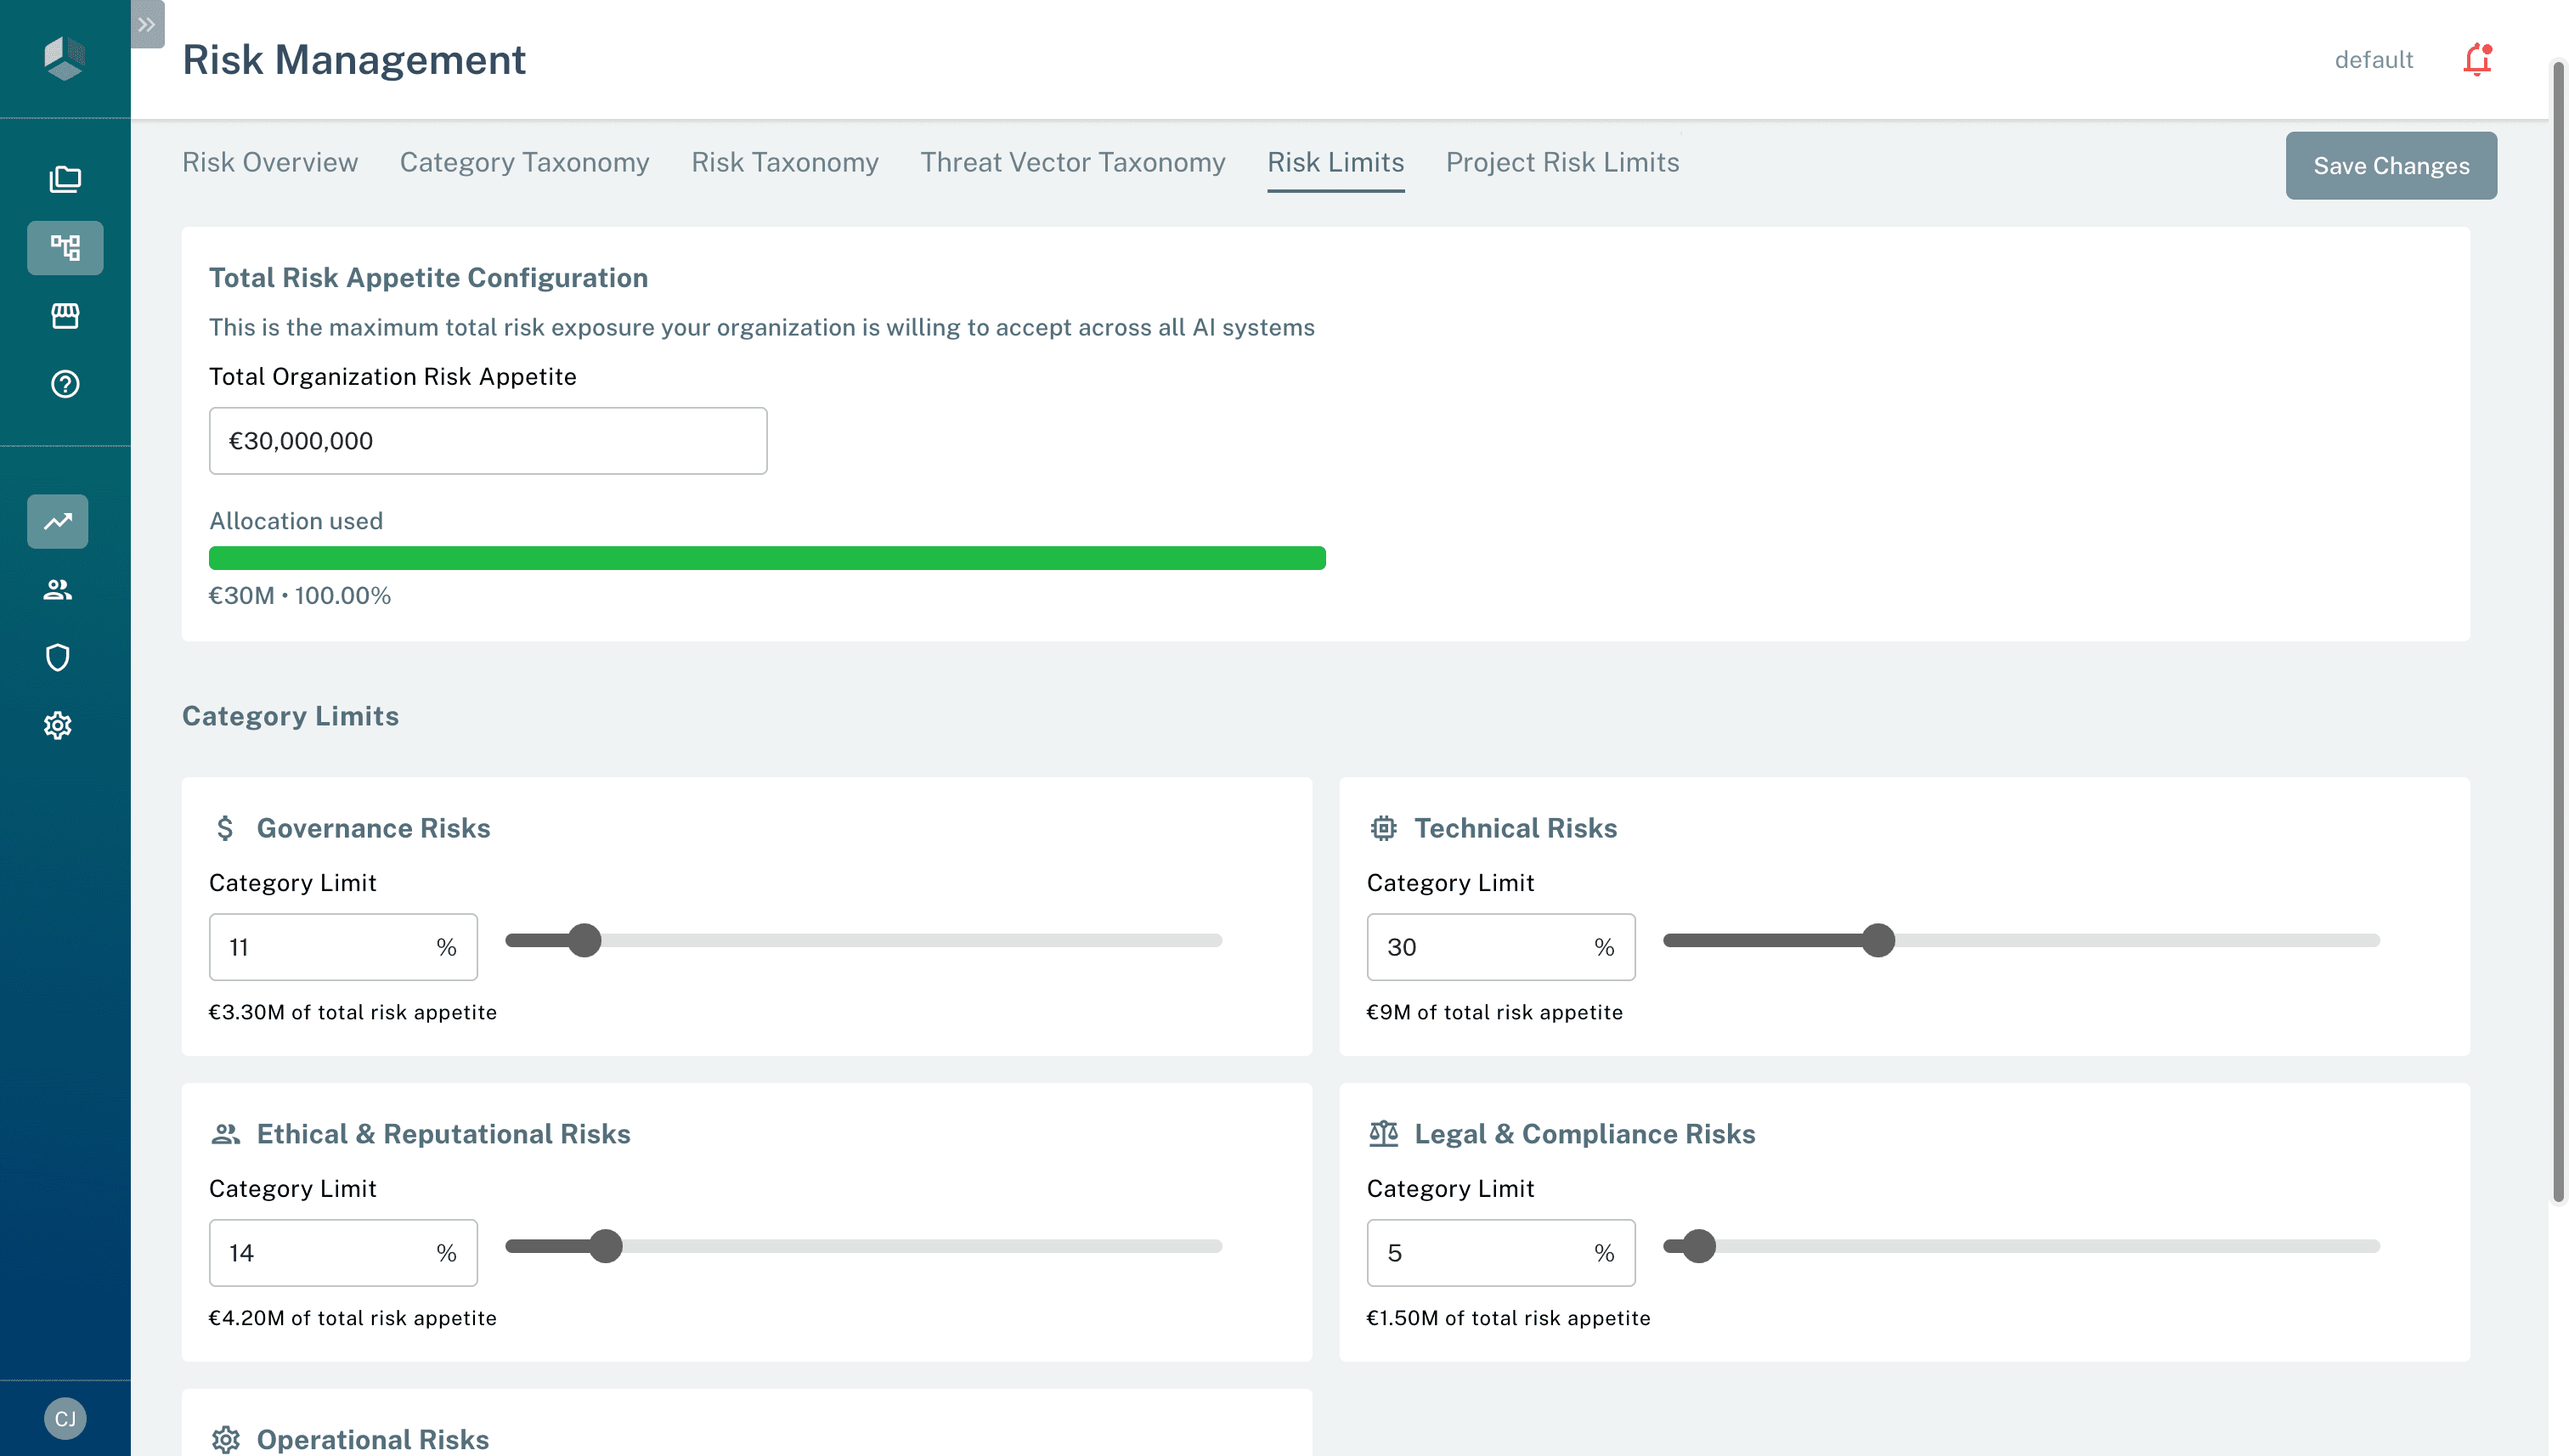
Task: Click the CJ user avatar
Action: click(x=65, y=1418)
